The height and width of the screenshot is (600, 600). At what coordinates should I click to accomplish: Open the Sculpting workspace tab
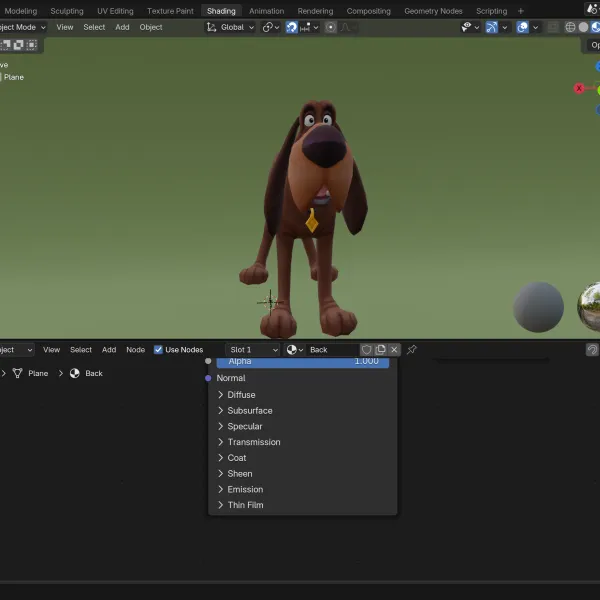coord(67,11)
